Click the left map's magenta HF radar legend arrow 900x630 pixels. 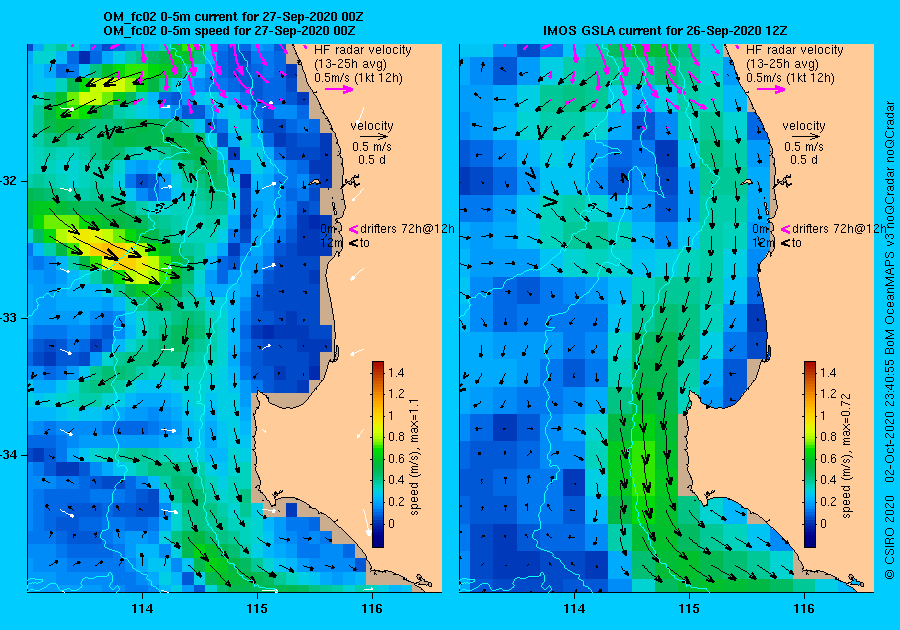pyautogui.click(x=339, y=89)
